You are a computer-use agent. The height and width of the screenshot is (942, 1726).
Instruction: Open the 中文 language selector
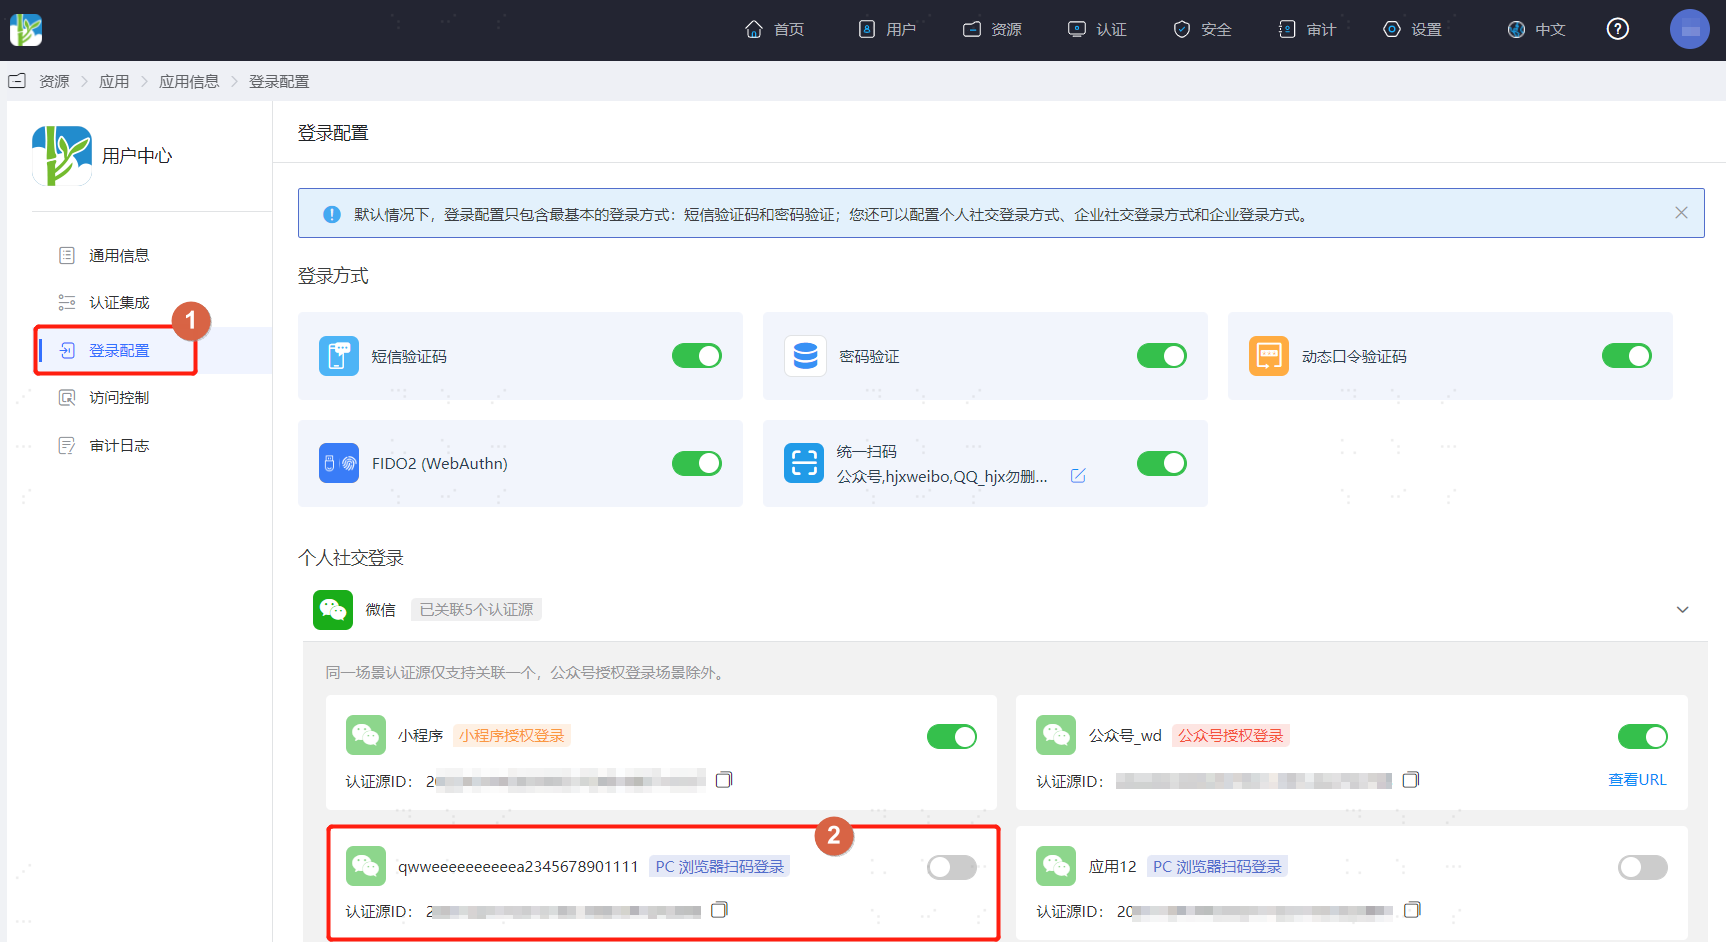1537,30
